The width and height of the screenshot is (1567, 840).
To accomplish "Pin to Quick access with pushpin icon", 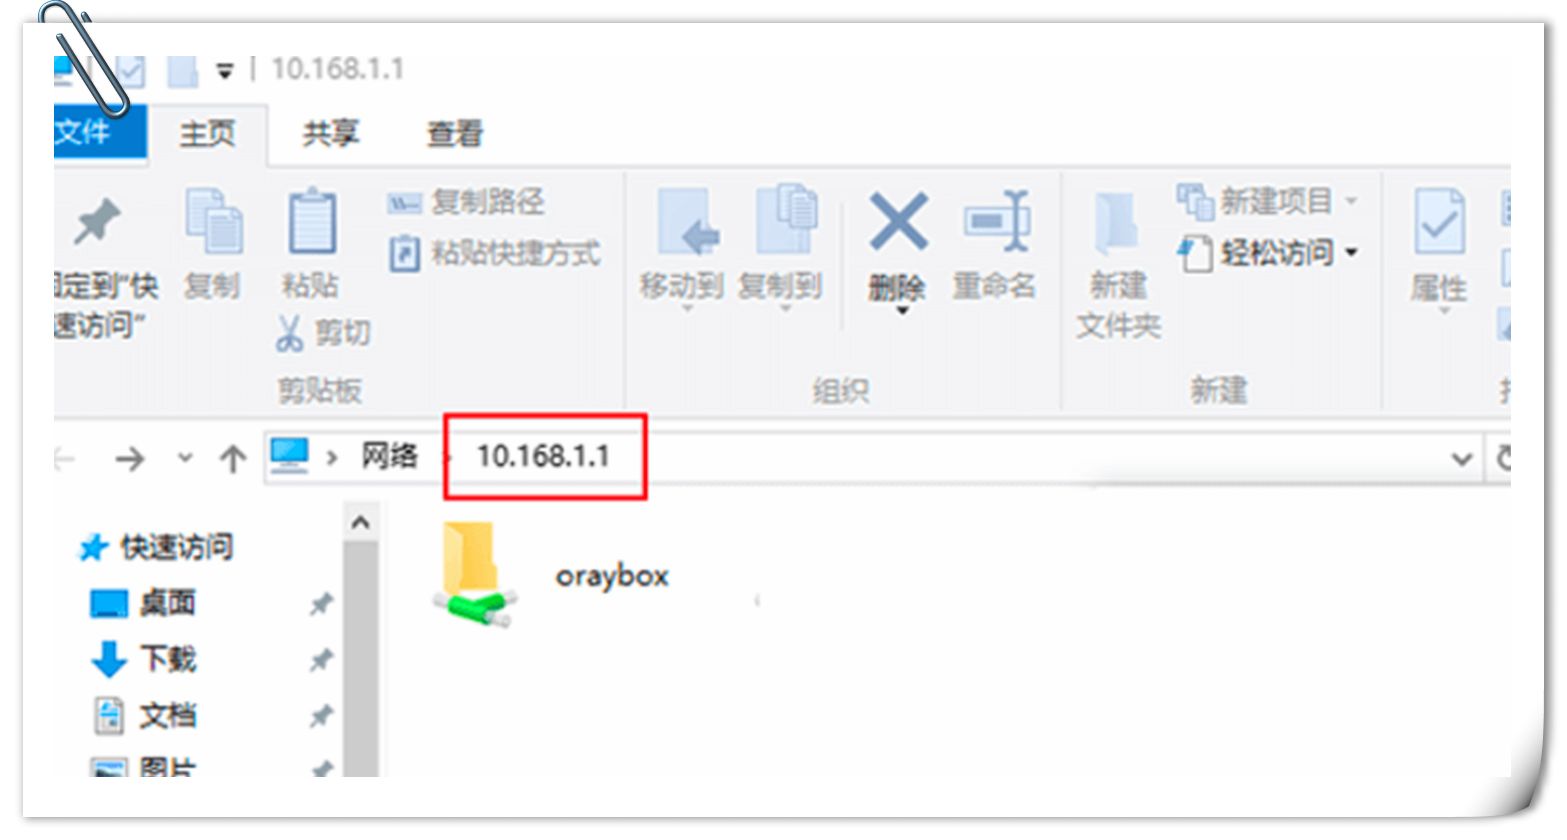I will coord(97,222).
